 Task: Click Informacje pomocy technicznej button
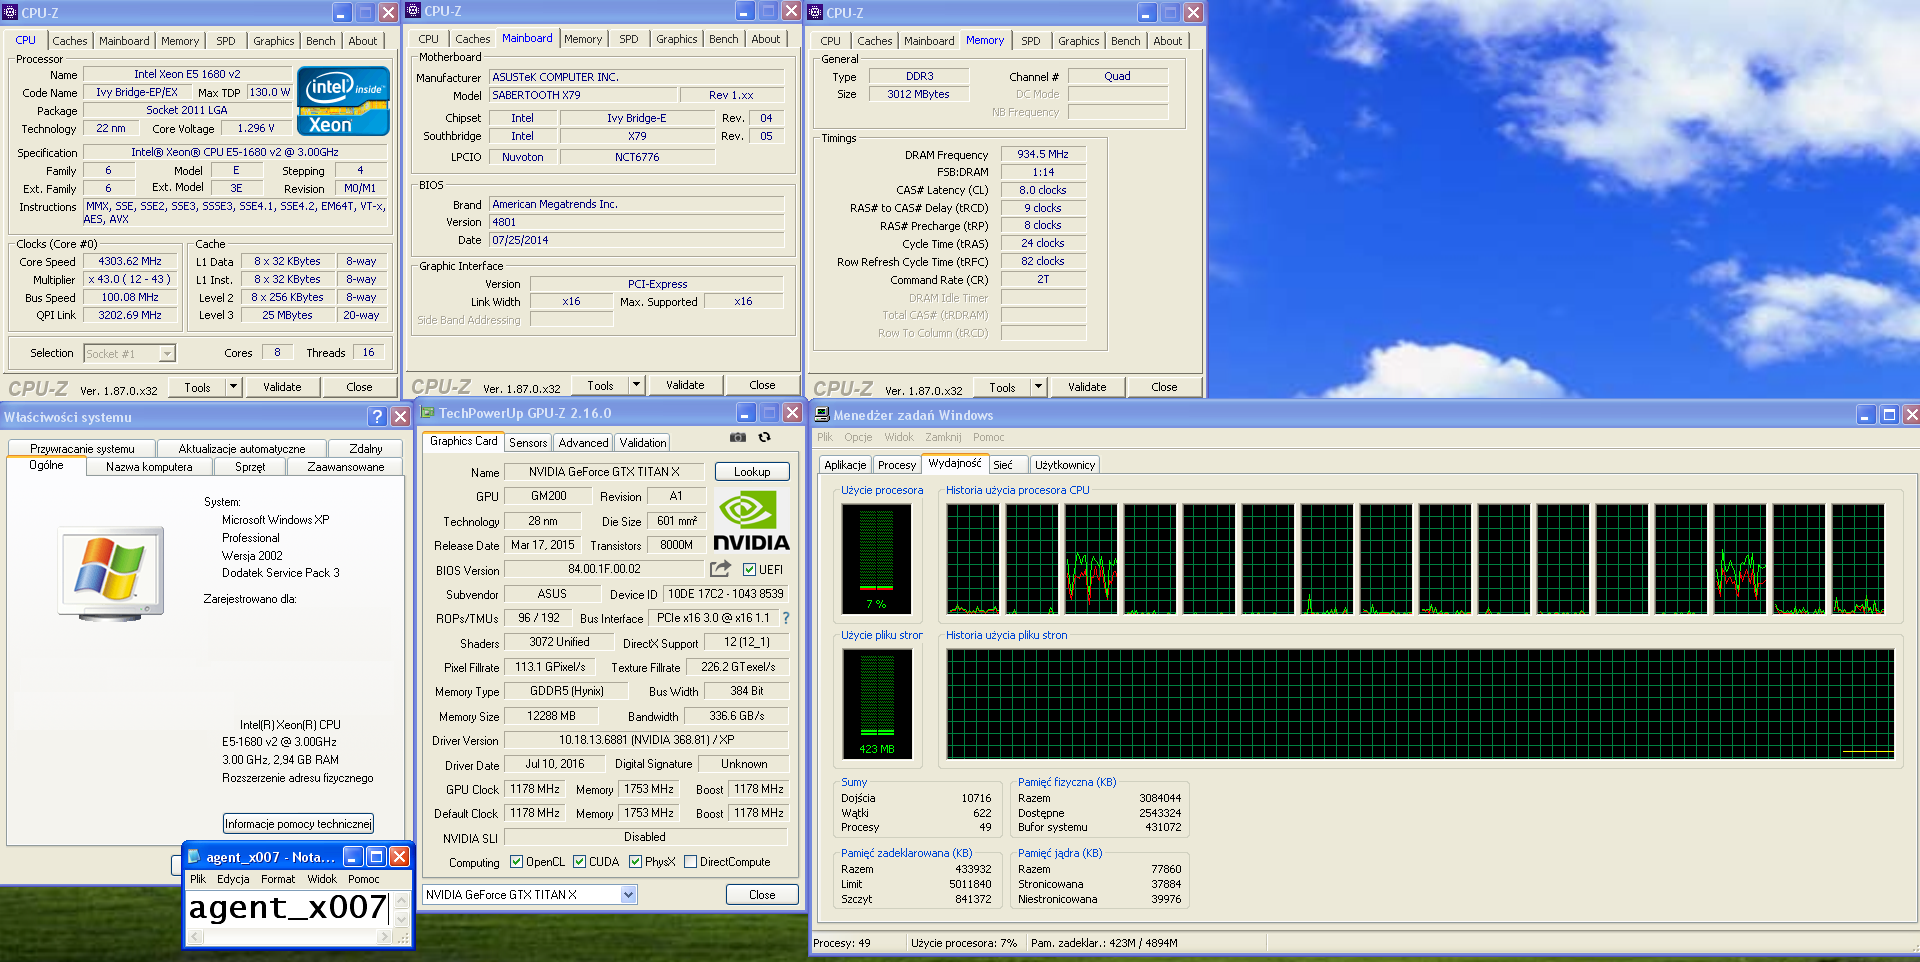pyautogui.click(x=298, y=824)
